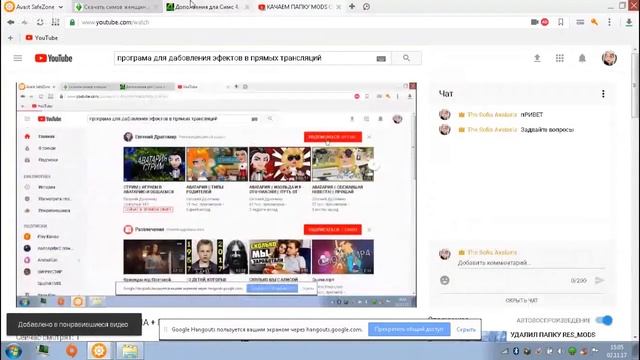Screen dimensions: 640x360
Task: Click the streamed video player area
Action: coord(216,195)
